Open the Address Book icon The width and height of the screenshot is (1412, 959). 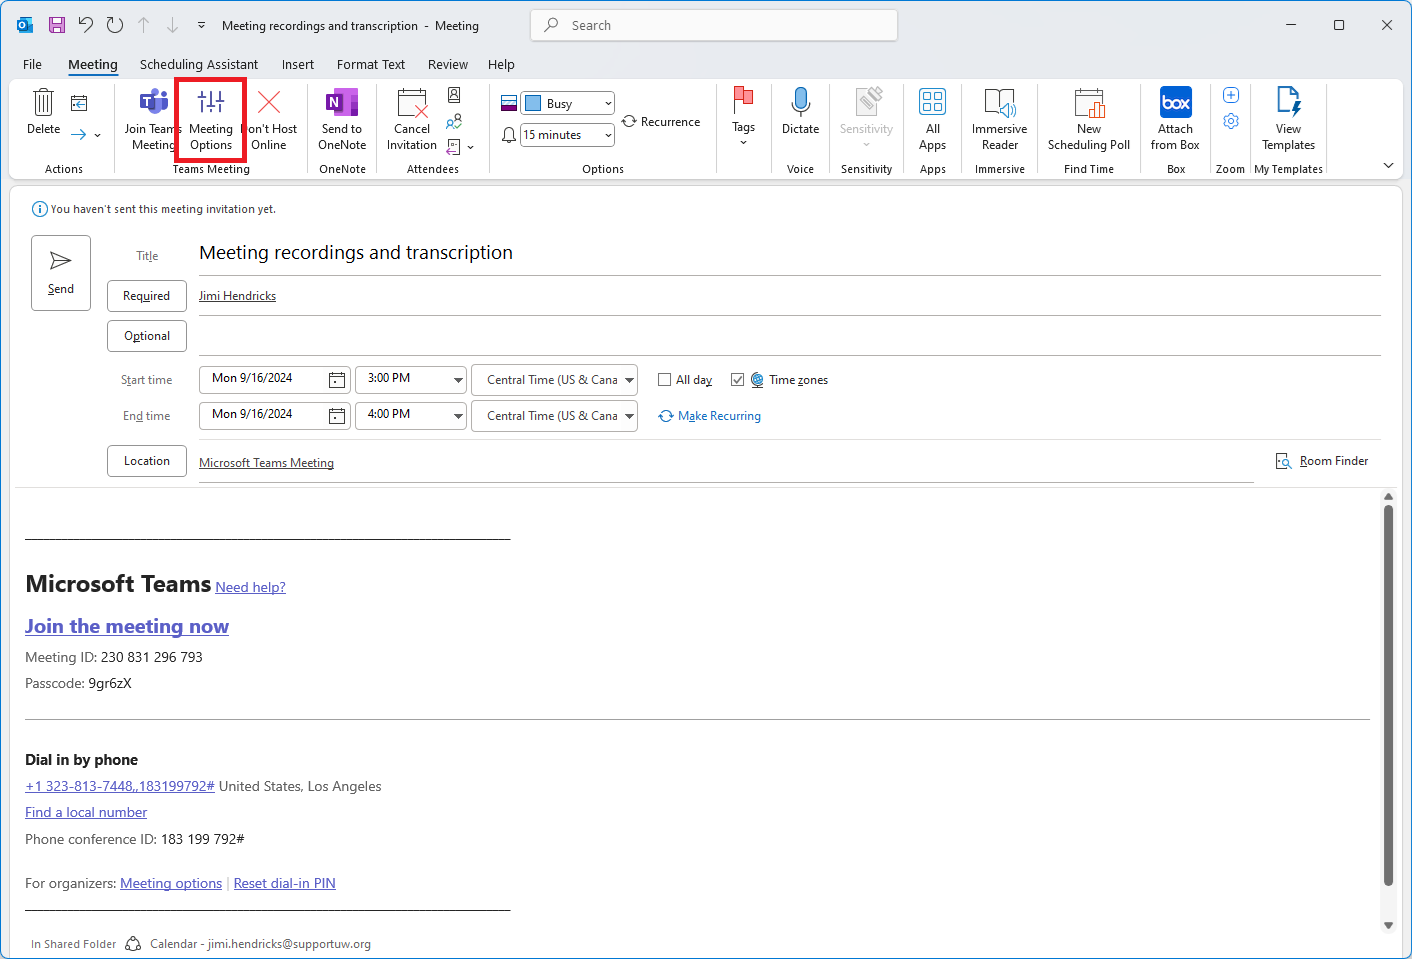pos(454,95)
